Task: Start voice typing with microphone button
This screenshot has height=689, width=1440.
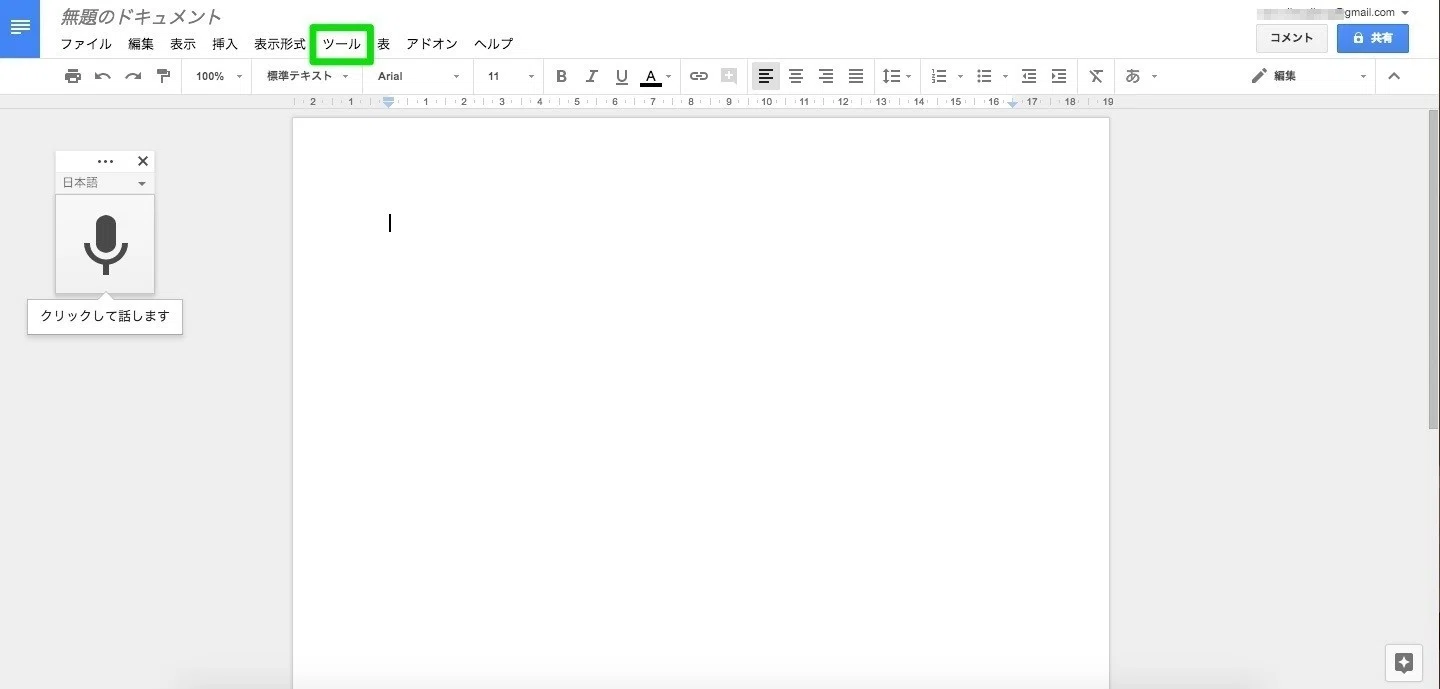Action: pos(105,244)
